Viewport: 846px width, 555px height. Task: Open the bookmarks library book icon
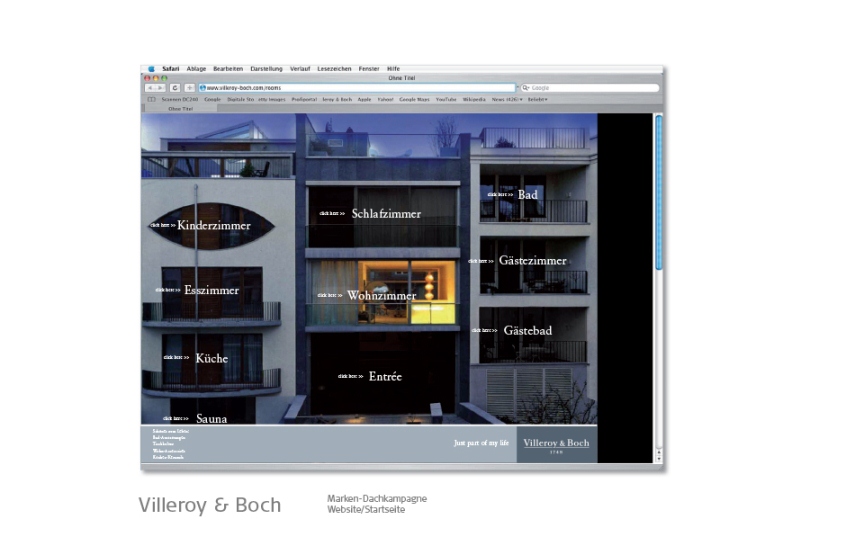(x=151, y=100)
